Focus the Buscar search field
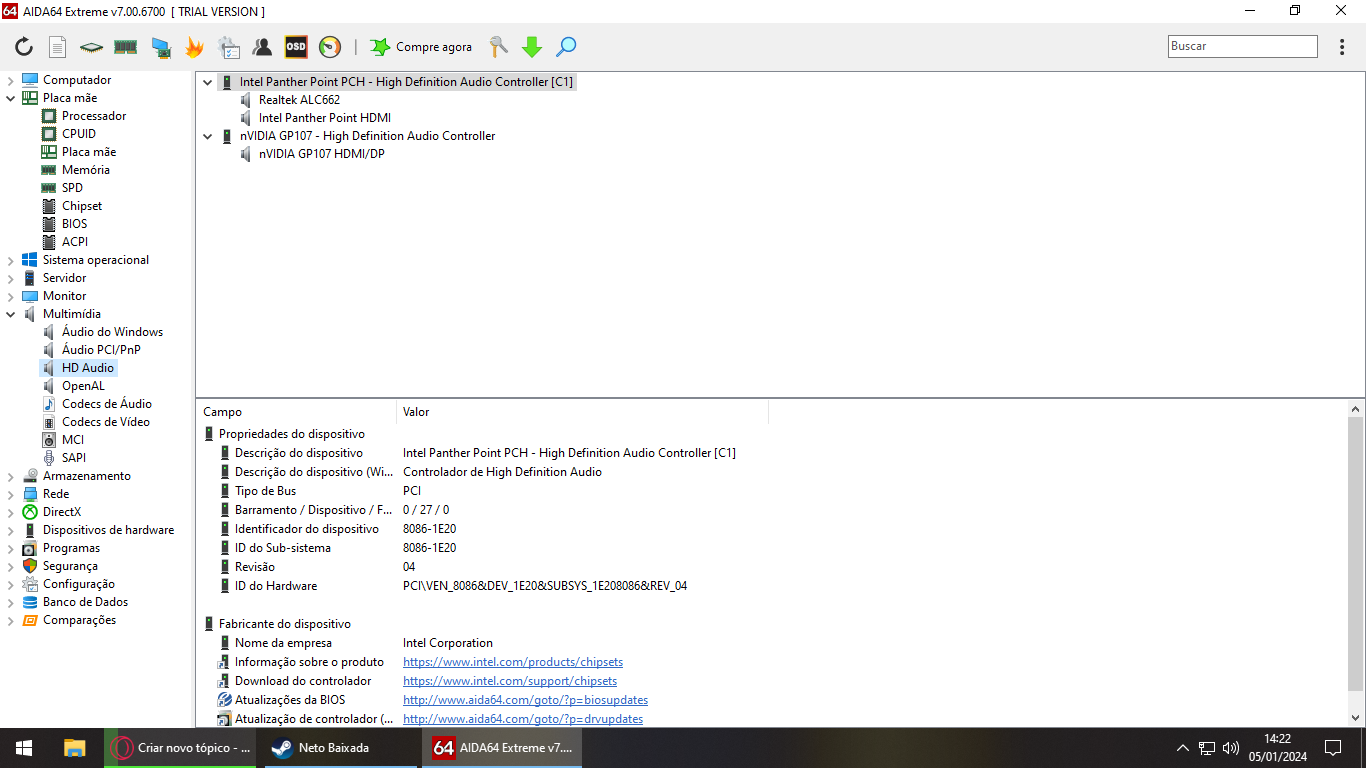1366x768 pixels. coord(1243,46)
